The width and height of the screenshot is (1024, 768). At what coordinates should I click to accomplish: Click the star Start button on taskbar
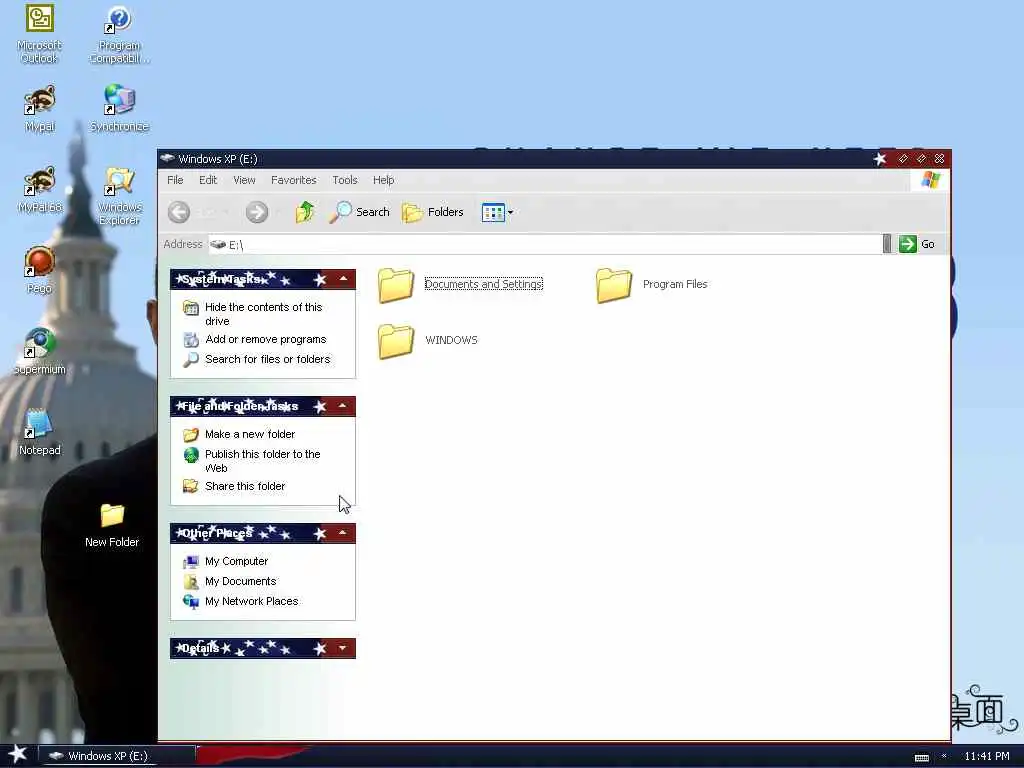(17, 754)
